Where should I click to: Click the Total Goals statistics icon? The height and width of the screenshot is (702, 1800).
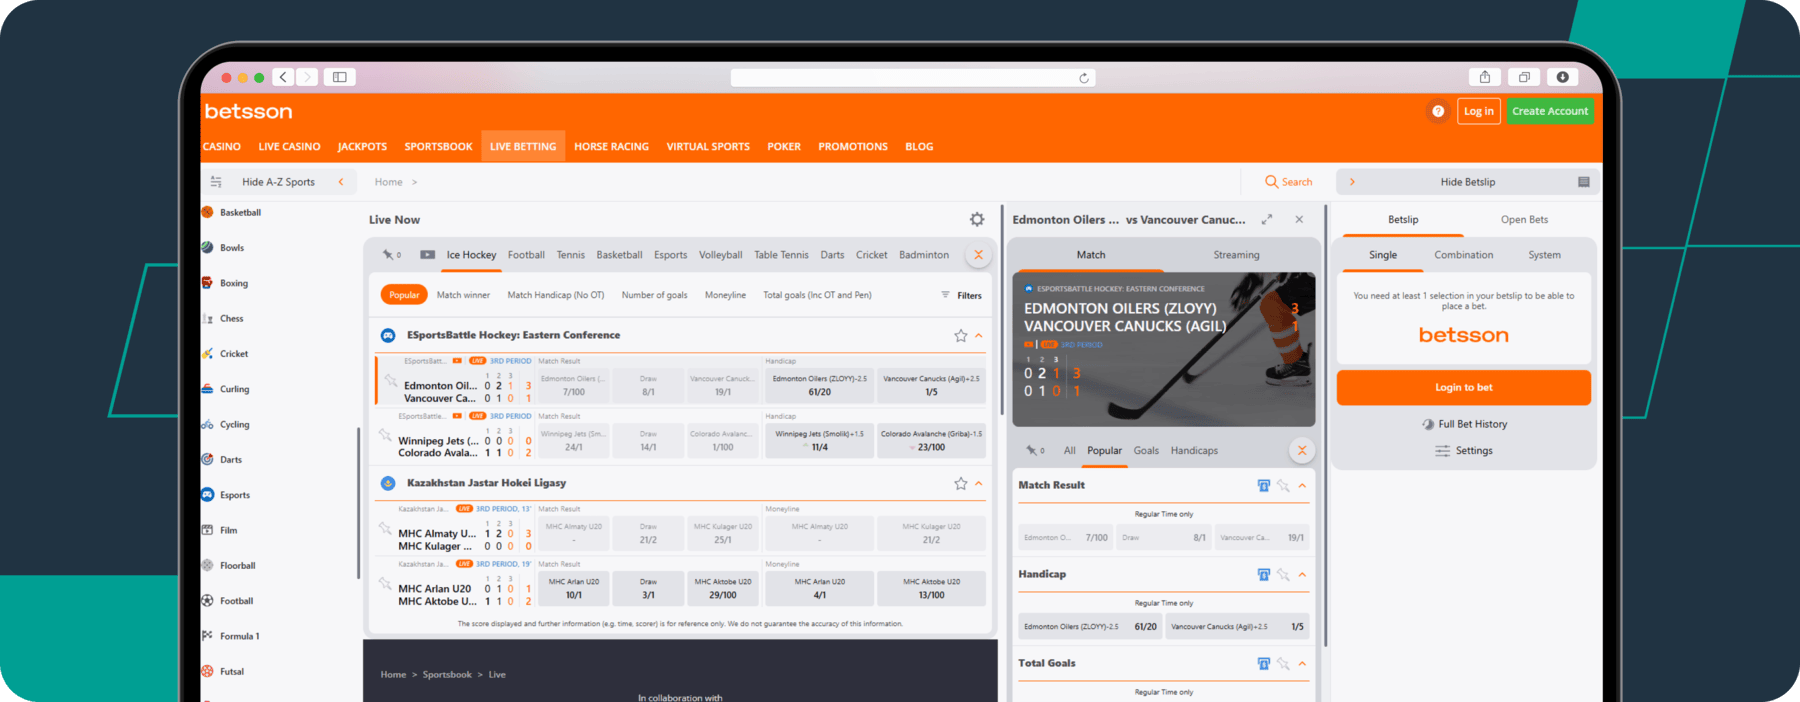[1264, 663]
